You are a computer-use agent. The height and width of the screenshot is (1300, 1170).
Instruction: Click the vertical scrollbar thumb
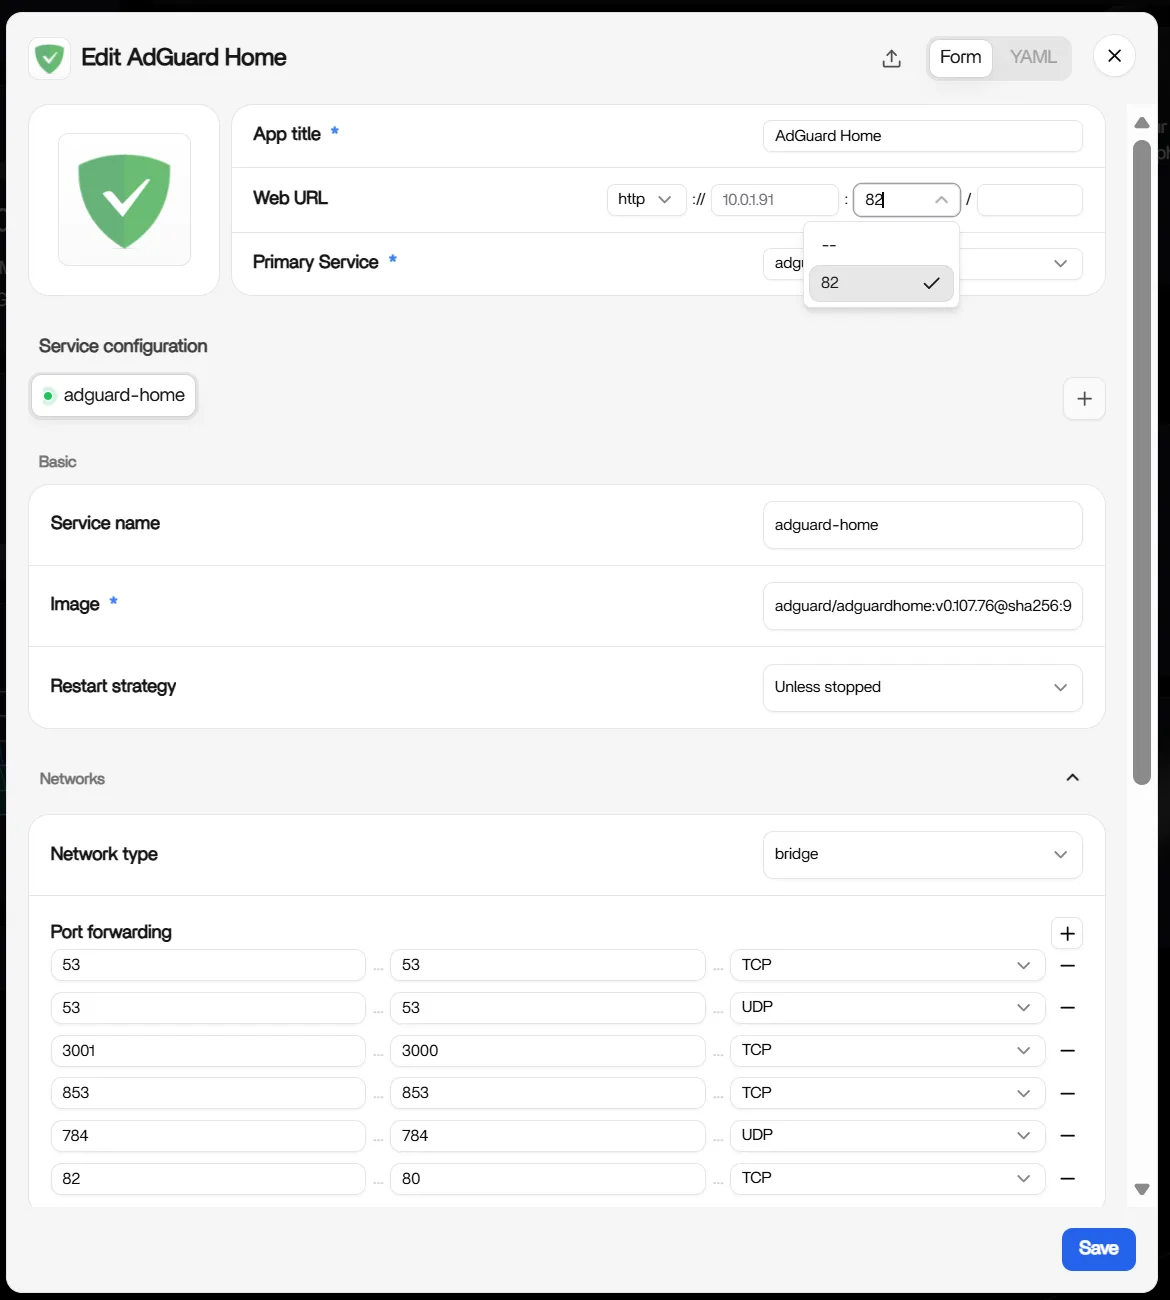1142,462
